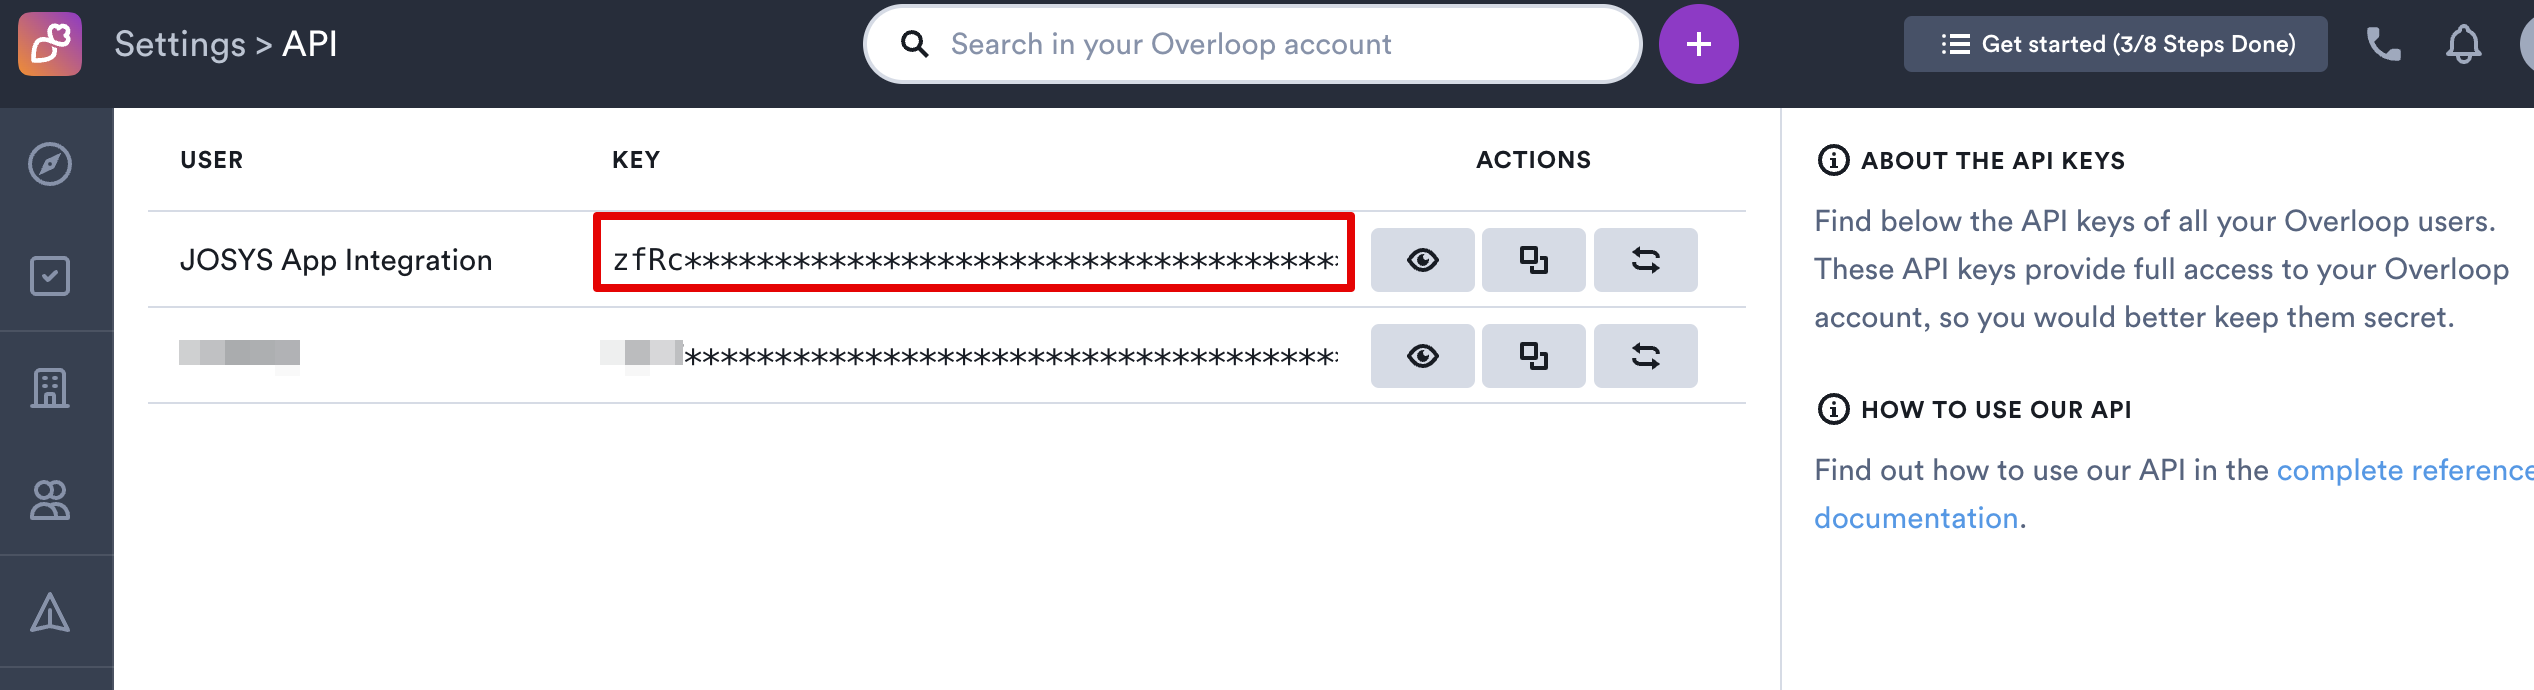Viewport: 2534px width, 690px height.
Task: Reveal the second user's API key
Action: (x=1422, y=356)
